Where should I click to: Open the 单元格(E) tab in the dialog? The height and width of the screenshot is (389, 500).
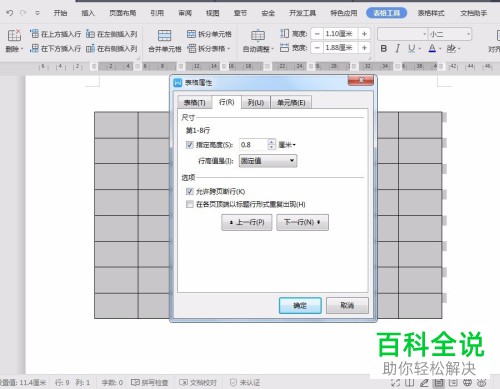[291, 103]
